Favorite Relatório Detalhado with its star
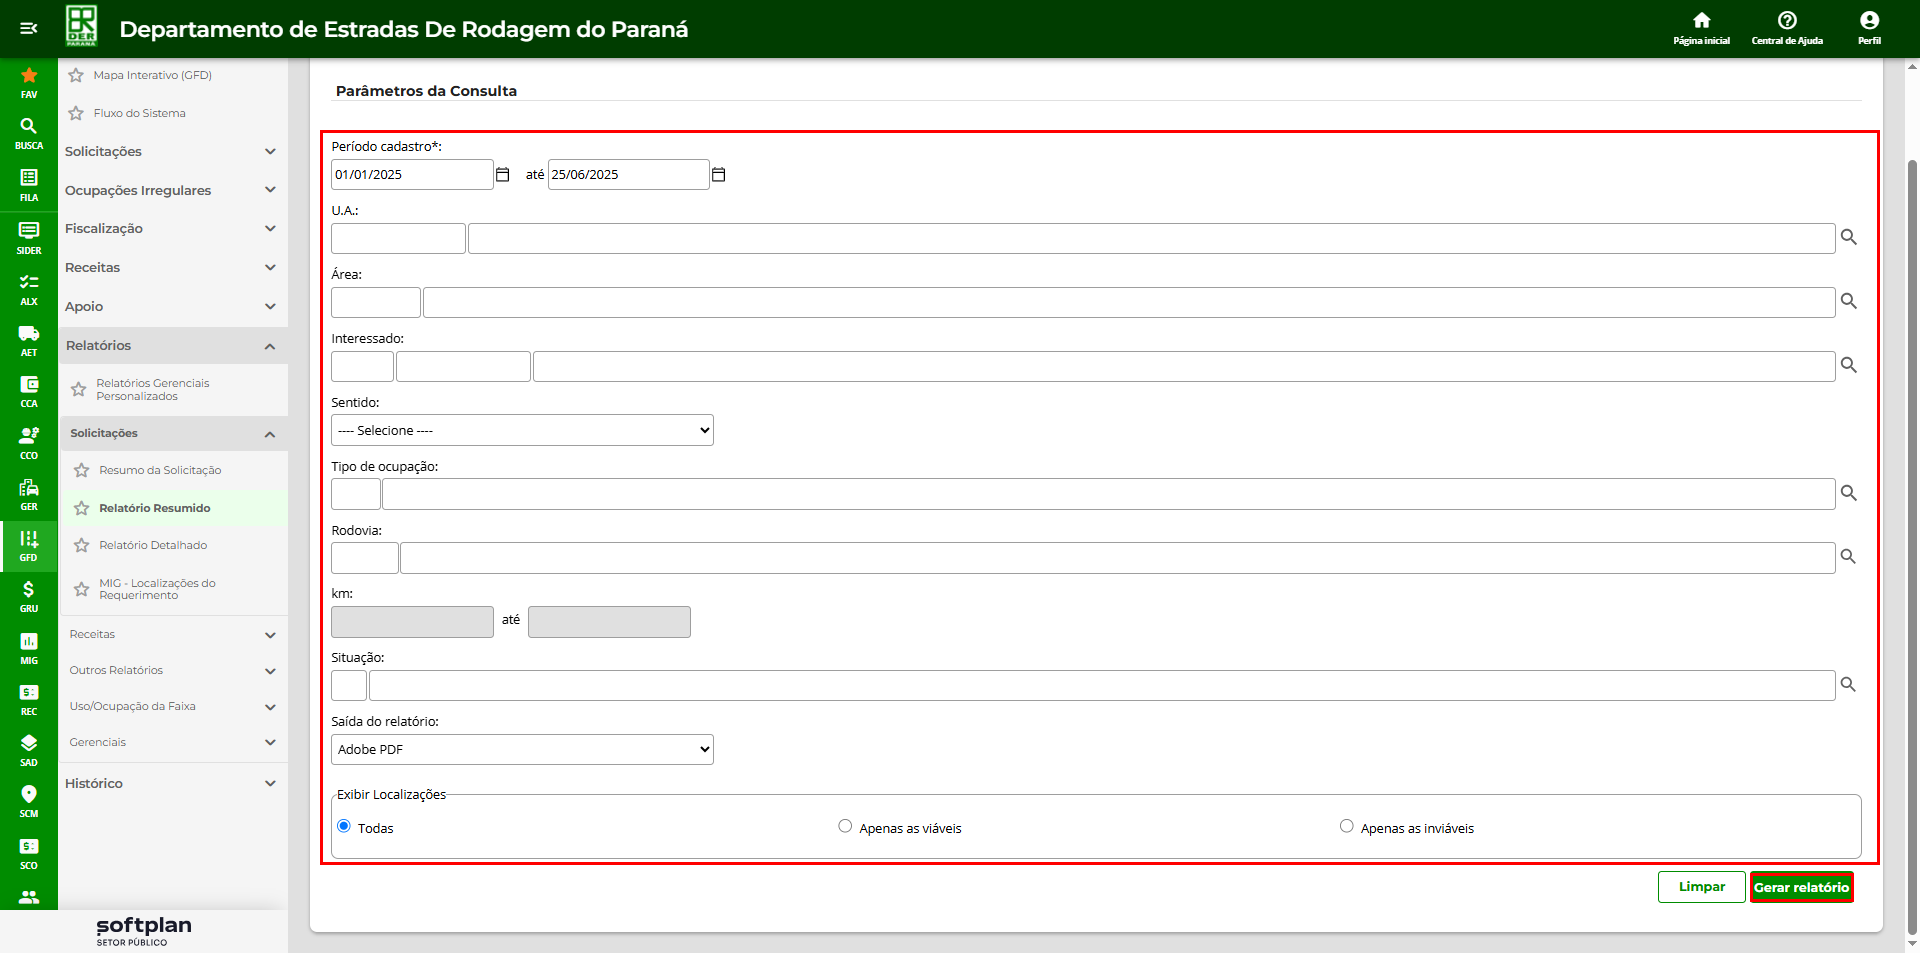Image resolution: width=1920 pixels, height=953 pixels. pos(82,546)
